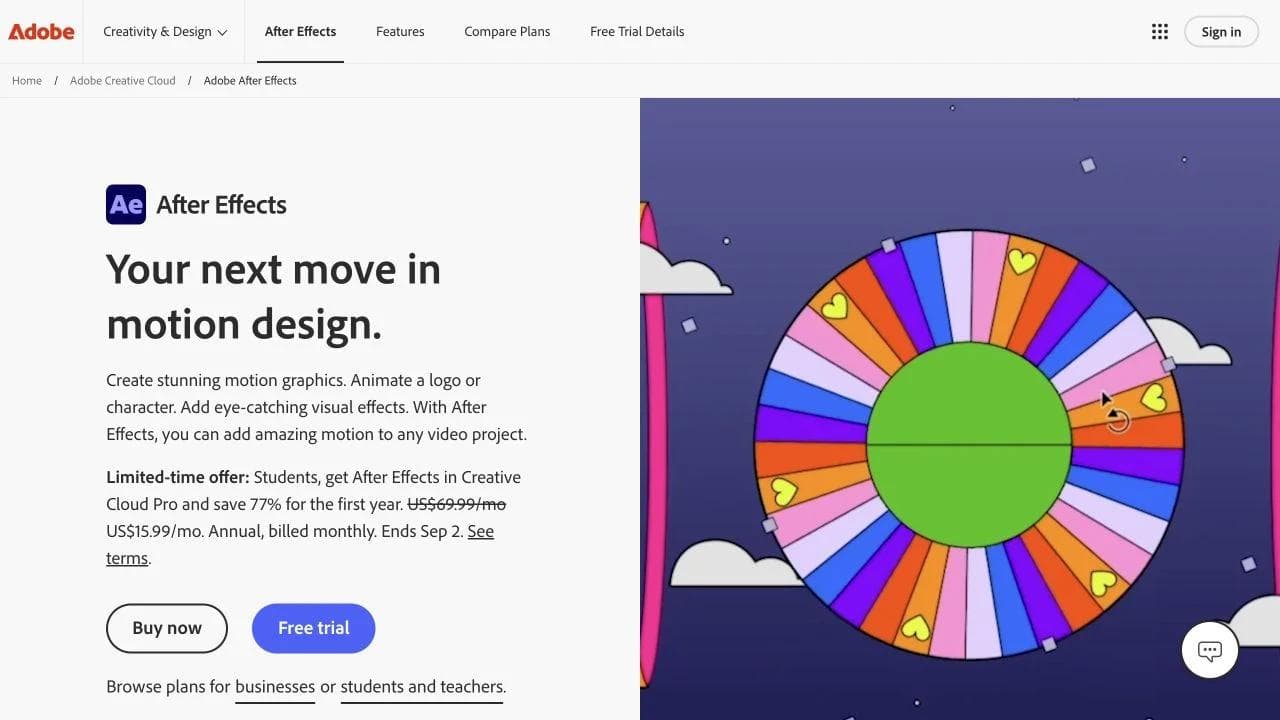1280x720 pixels.
Task: Click the Adobe logo
Action: [41, 32]
